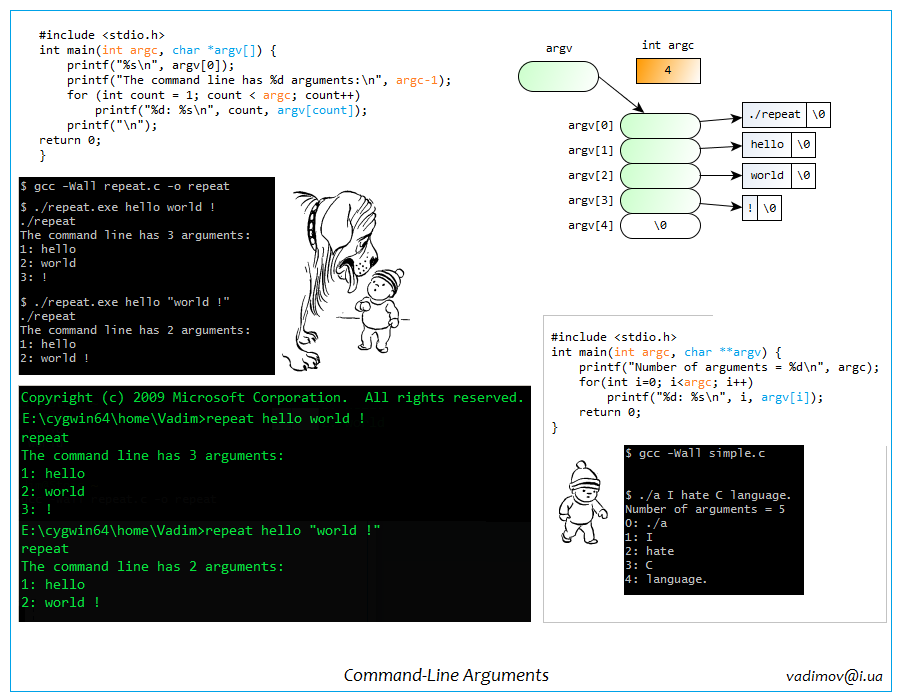This screenshot has height=700, width=900.
Task: Click '3: !' in the green terminal
Action: point(37,509)
